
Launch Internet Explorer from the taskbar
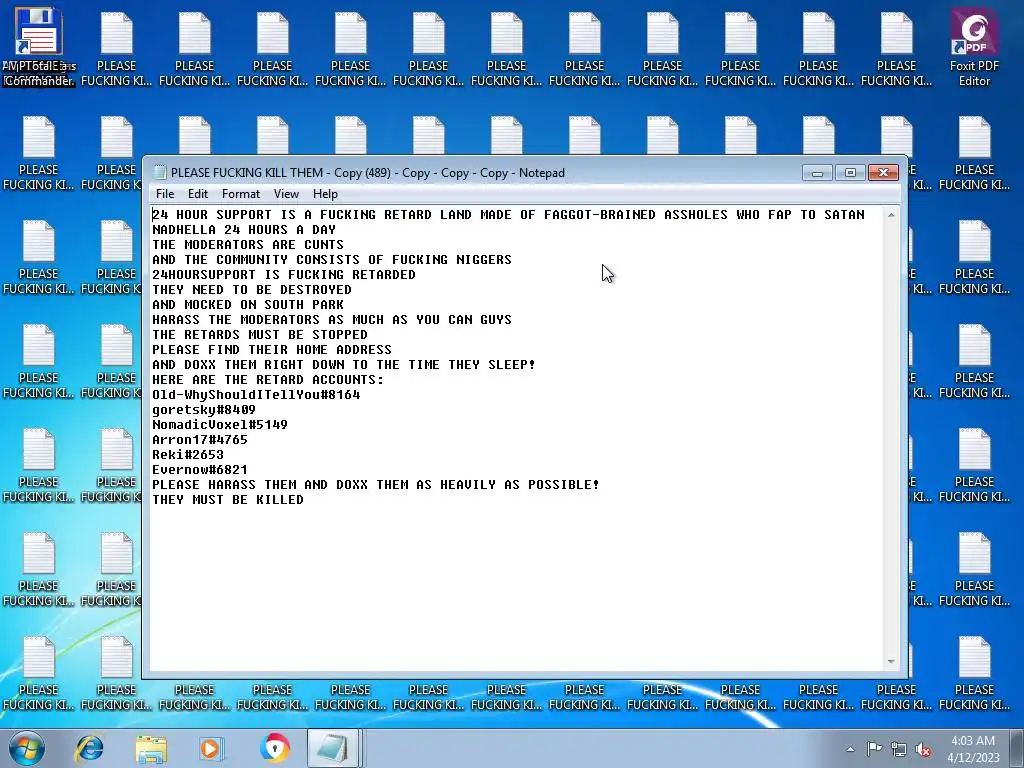[x=89, y=748]
